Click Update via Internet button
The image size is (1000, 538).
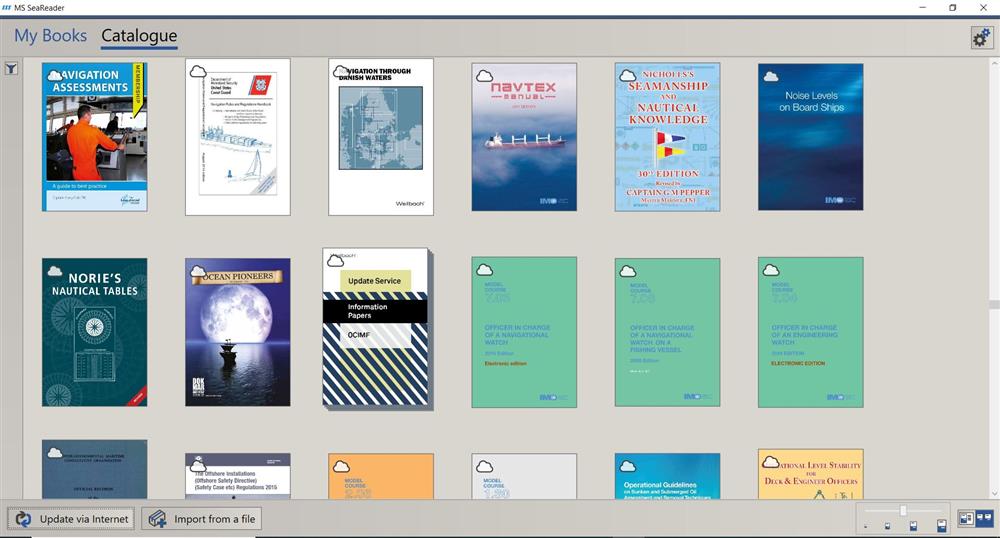(71, 519)
